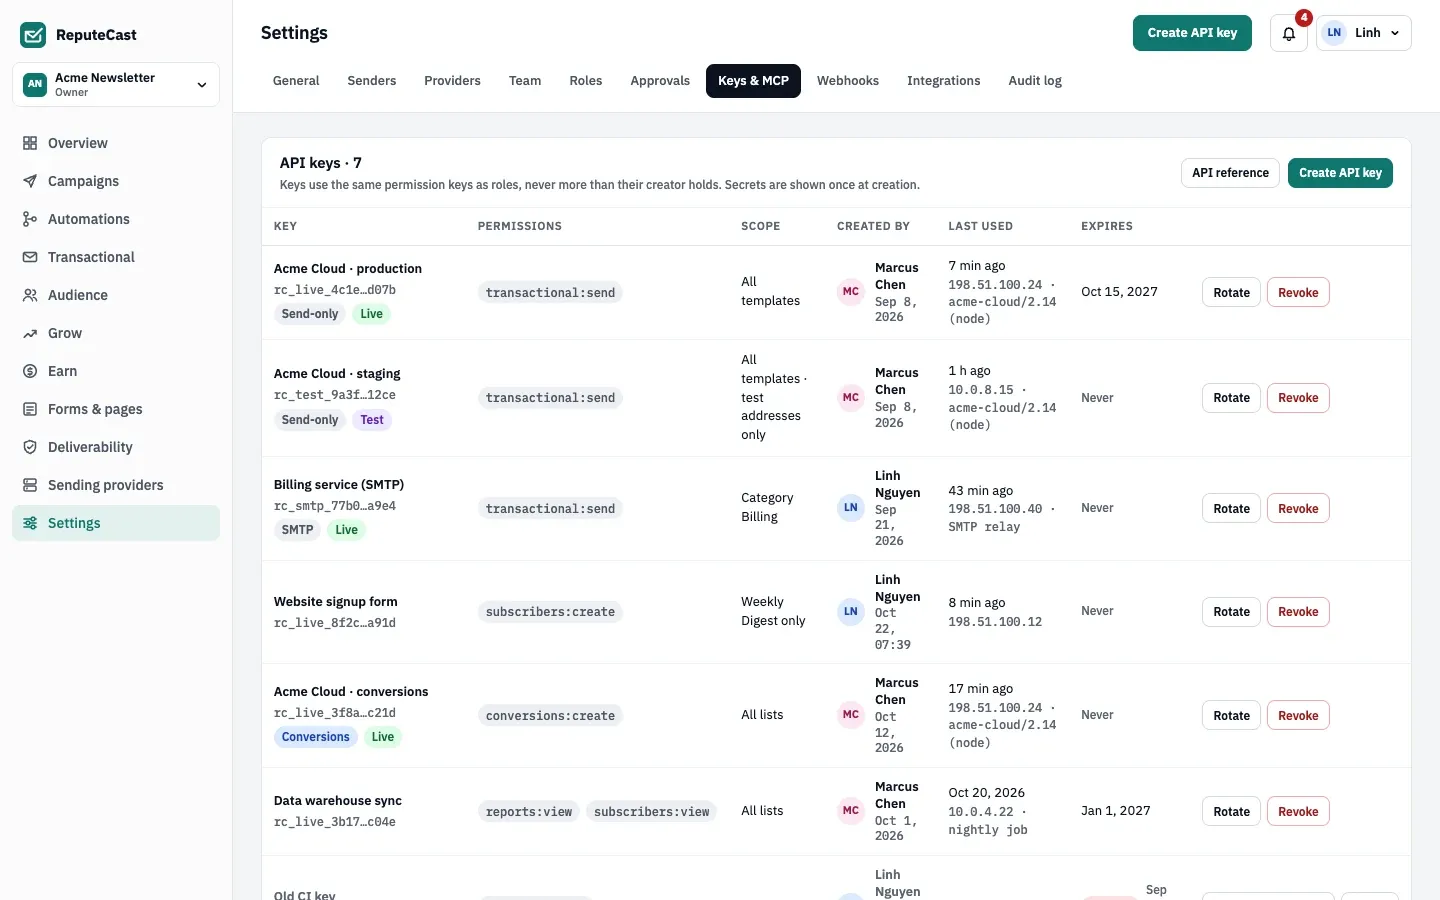Revoke the Billing service SMTP key
This screenshot has width=1440, height=900.
1298,509
